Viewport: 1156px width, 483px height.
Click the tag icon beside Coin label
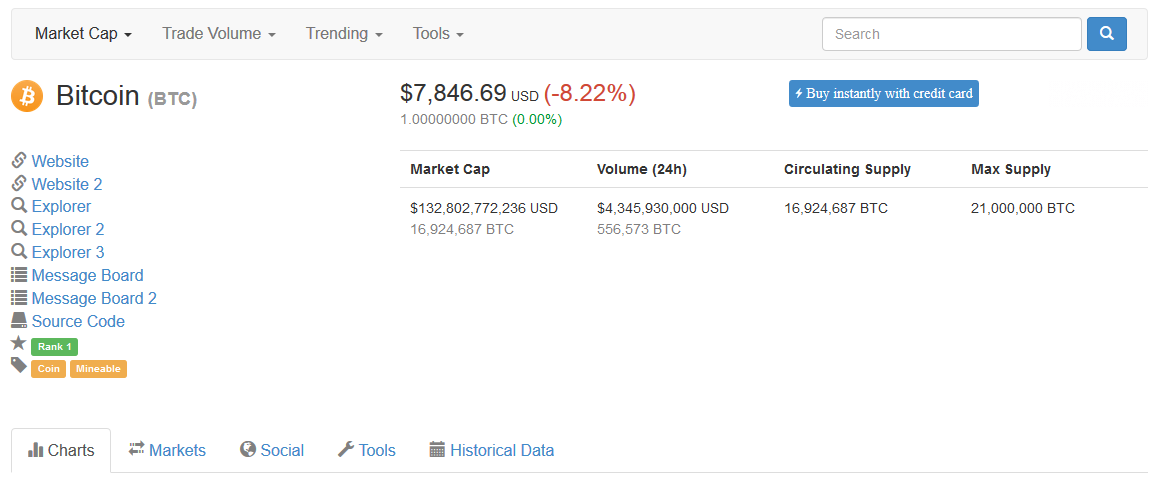point(19,365)
